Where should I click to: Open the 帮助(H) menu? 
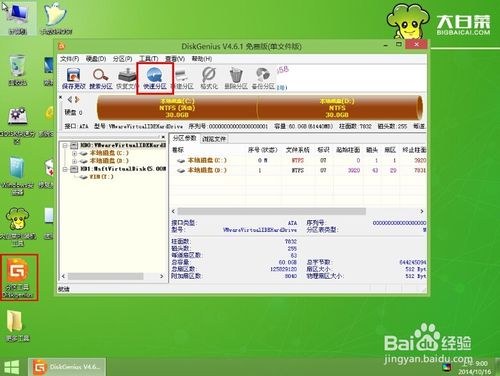tap(202, 59)
